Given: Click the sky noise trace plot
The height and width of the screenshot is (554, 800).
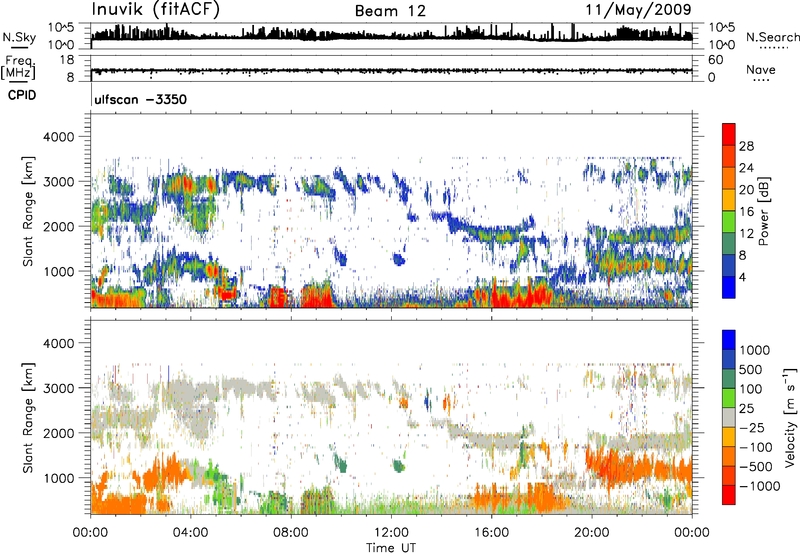Looking at the screenshot, I should point(391,36).
